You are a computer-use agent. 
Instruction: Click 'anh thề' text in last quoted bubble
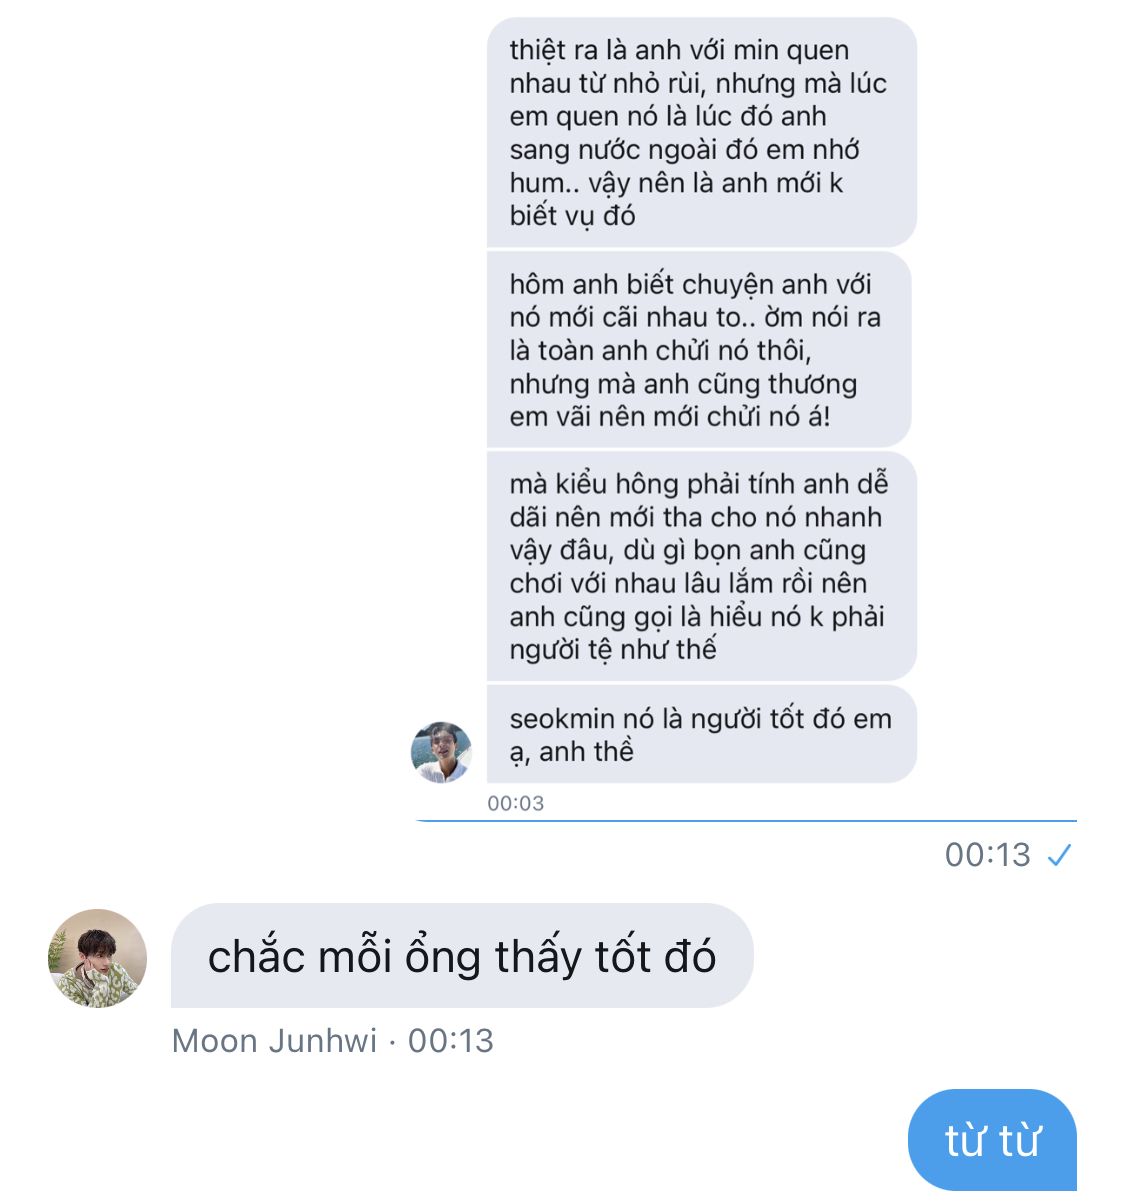pyautogui.click(x=587, y=752)
